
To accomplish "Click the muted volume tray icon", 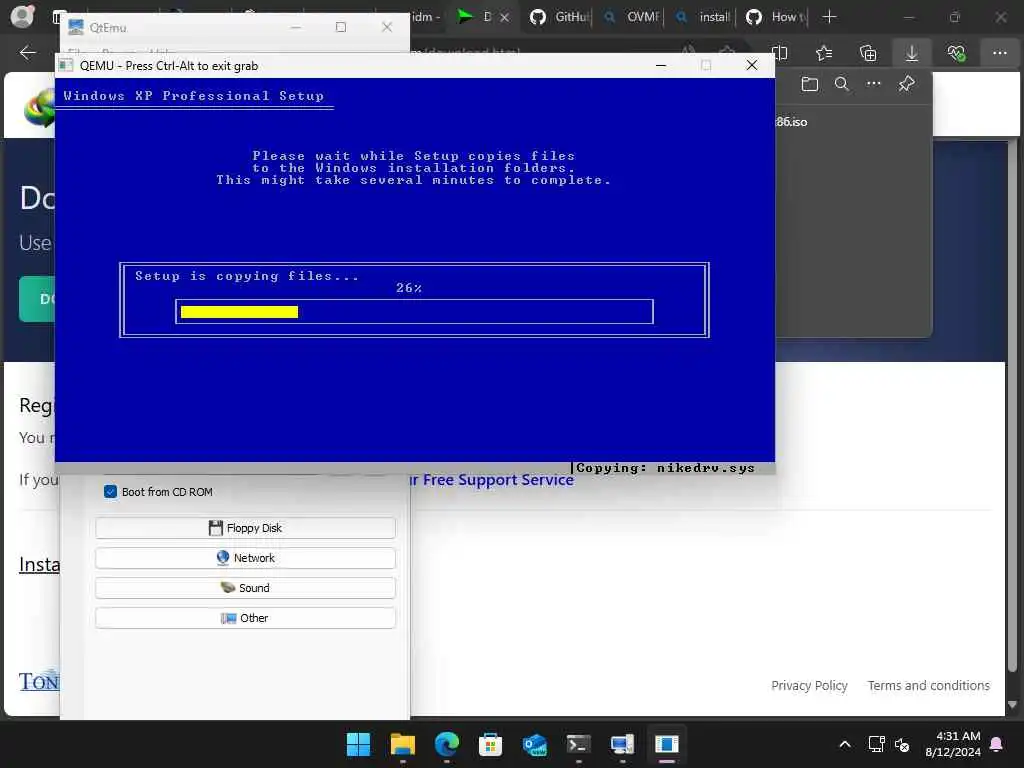I will point(902,744).
